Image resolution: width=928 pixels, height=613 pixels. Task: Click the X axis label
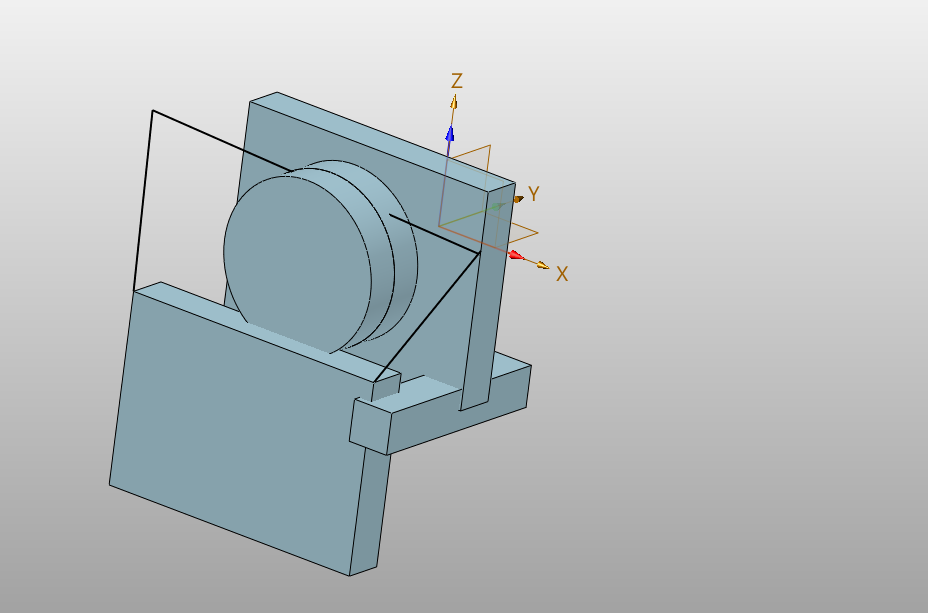[x=562, y=274]
